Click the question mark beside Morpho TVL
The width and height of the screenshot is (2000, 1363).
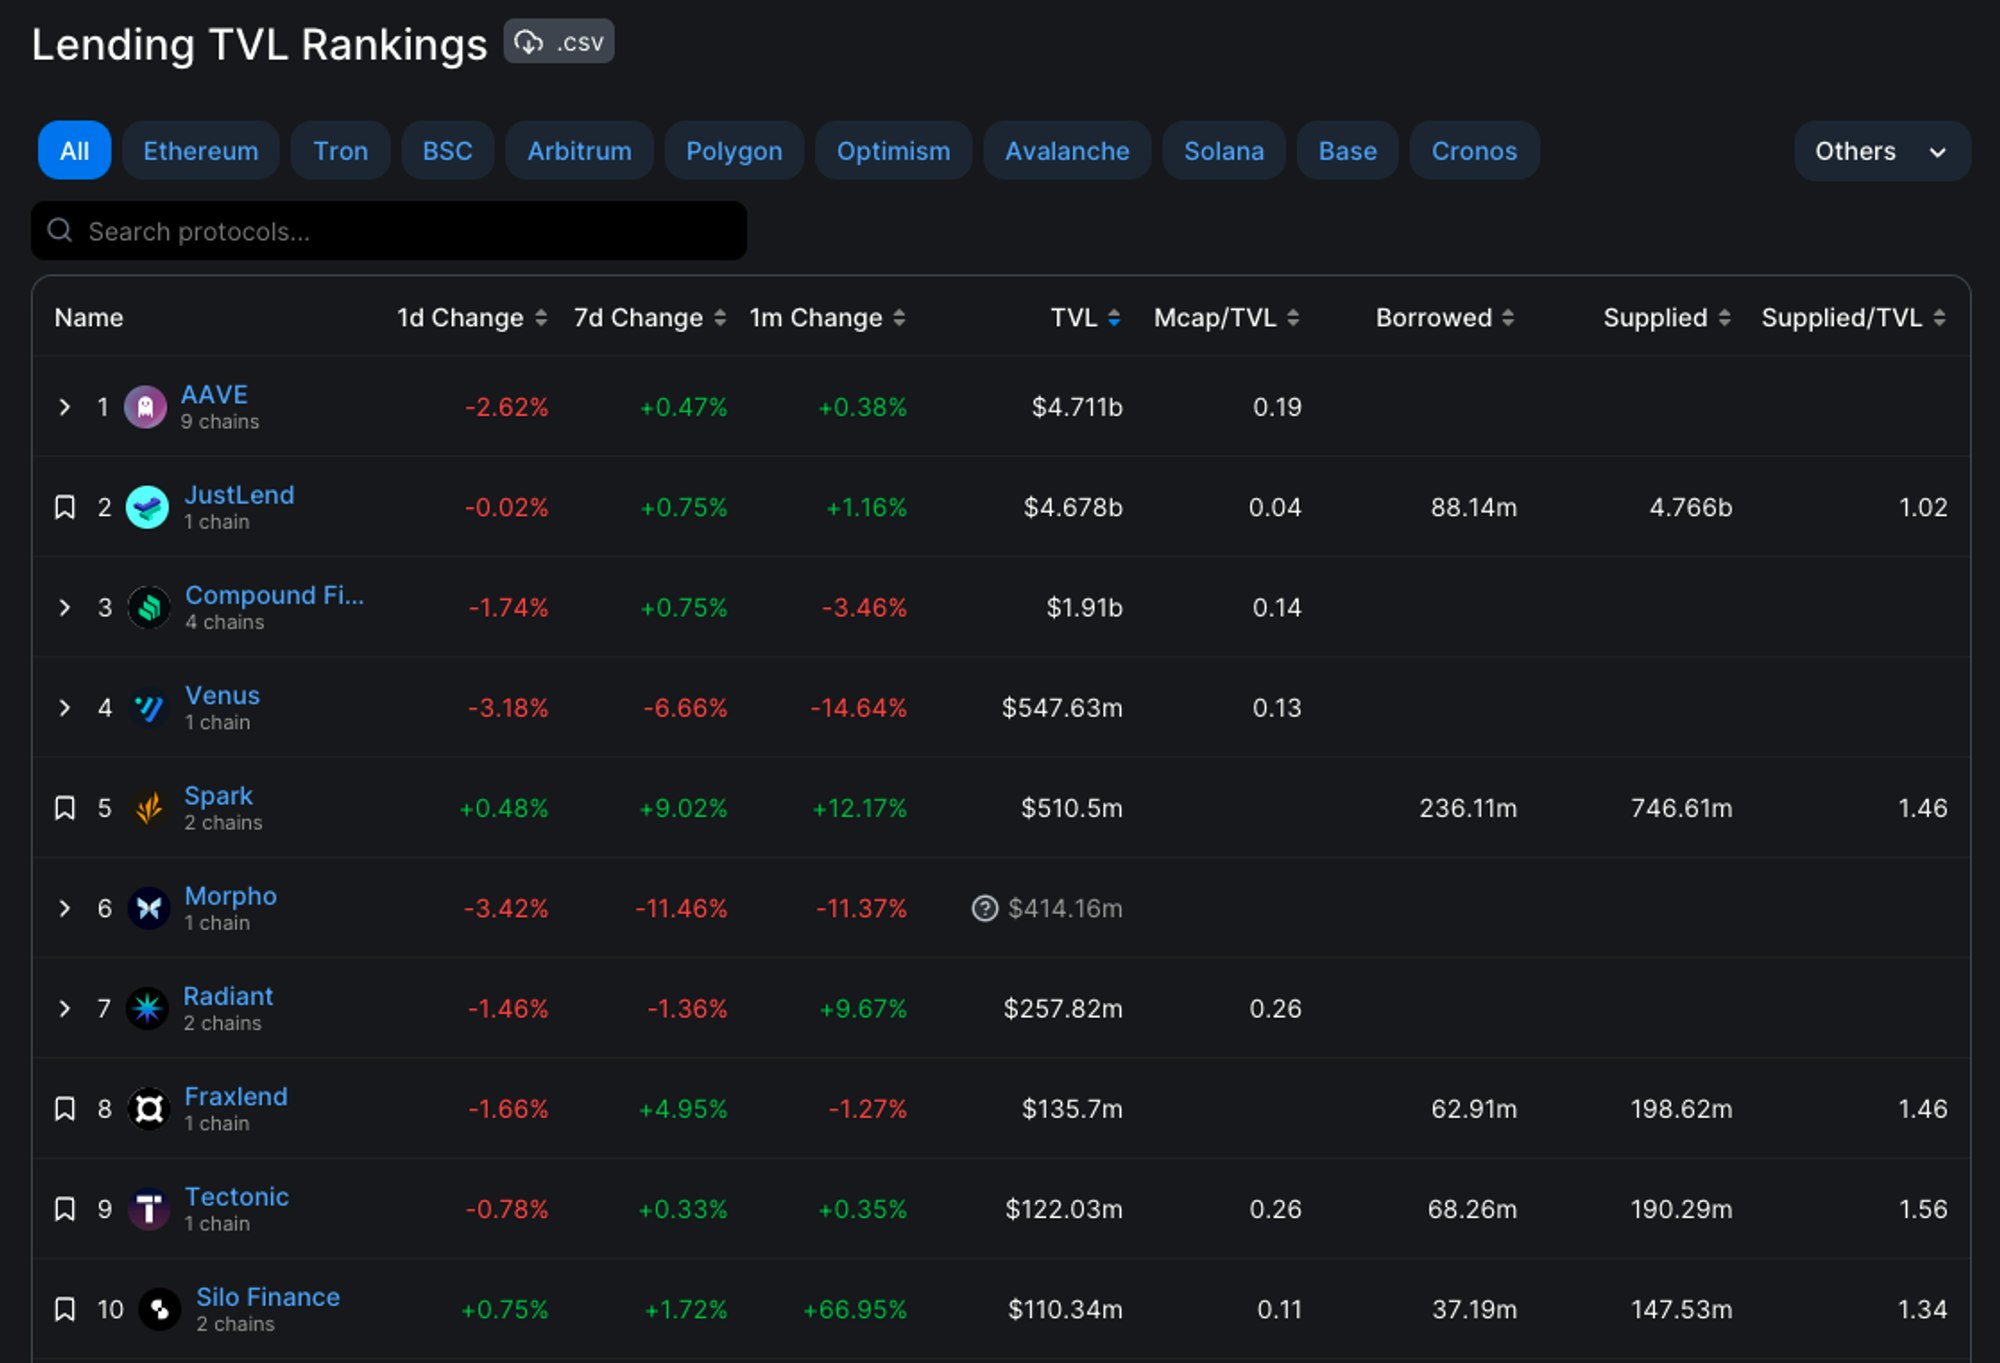(985, 908)
